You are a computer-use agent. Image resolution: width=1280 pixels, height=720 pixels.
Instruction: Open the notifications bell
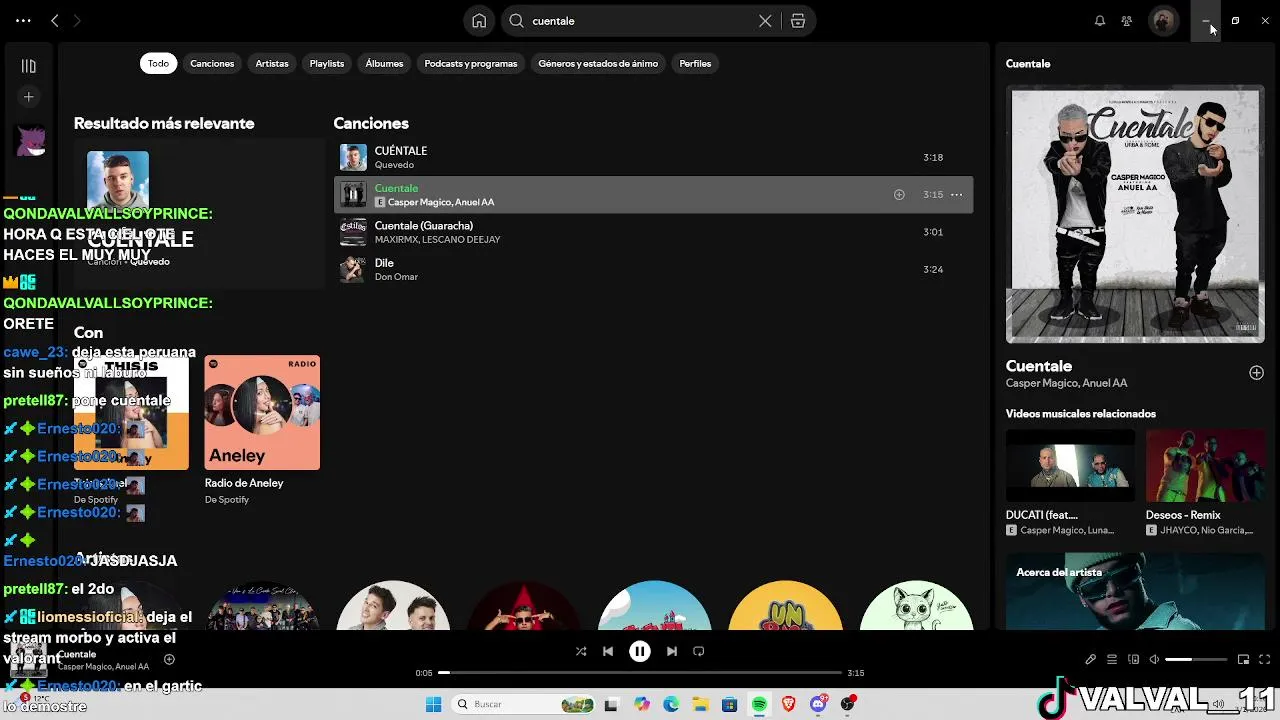tap(1100, 20)
